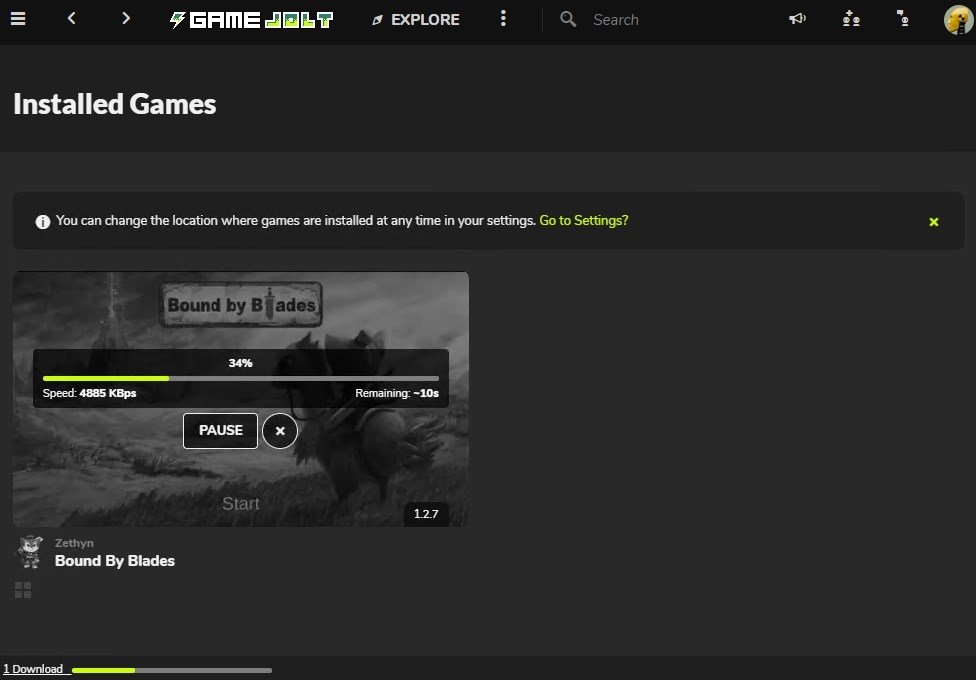Open the megaphone announcements icon

click(x=797, y=19)
